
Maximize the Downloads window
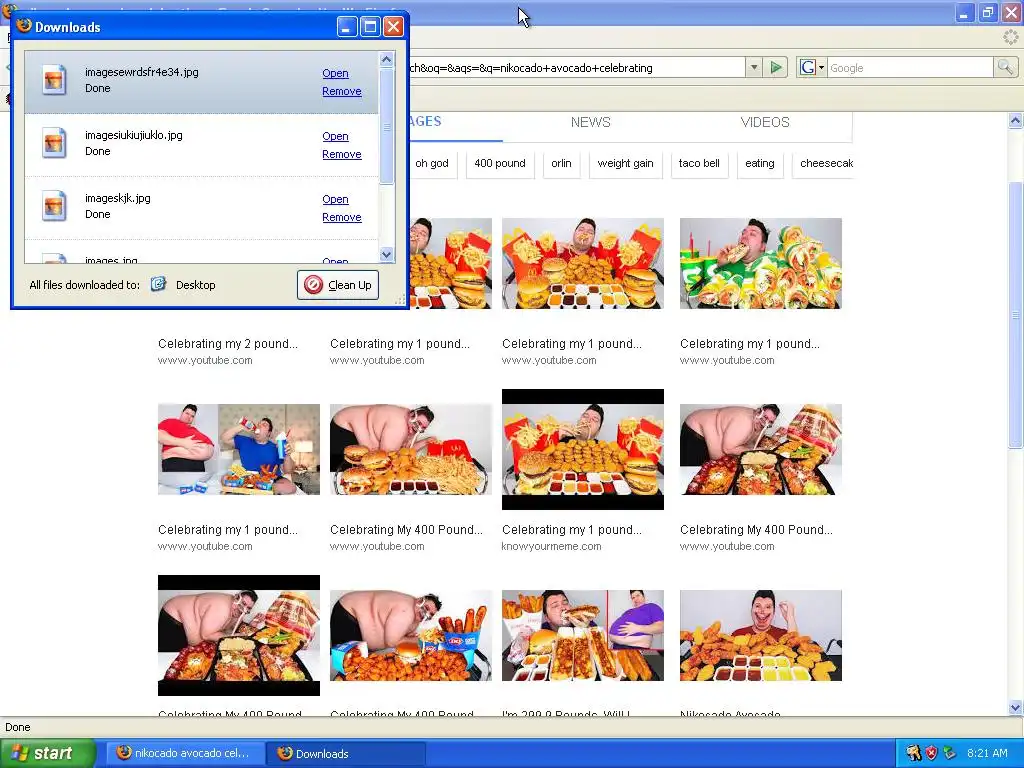370,27
